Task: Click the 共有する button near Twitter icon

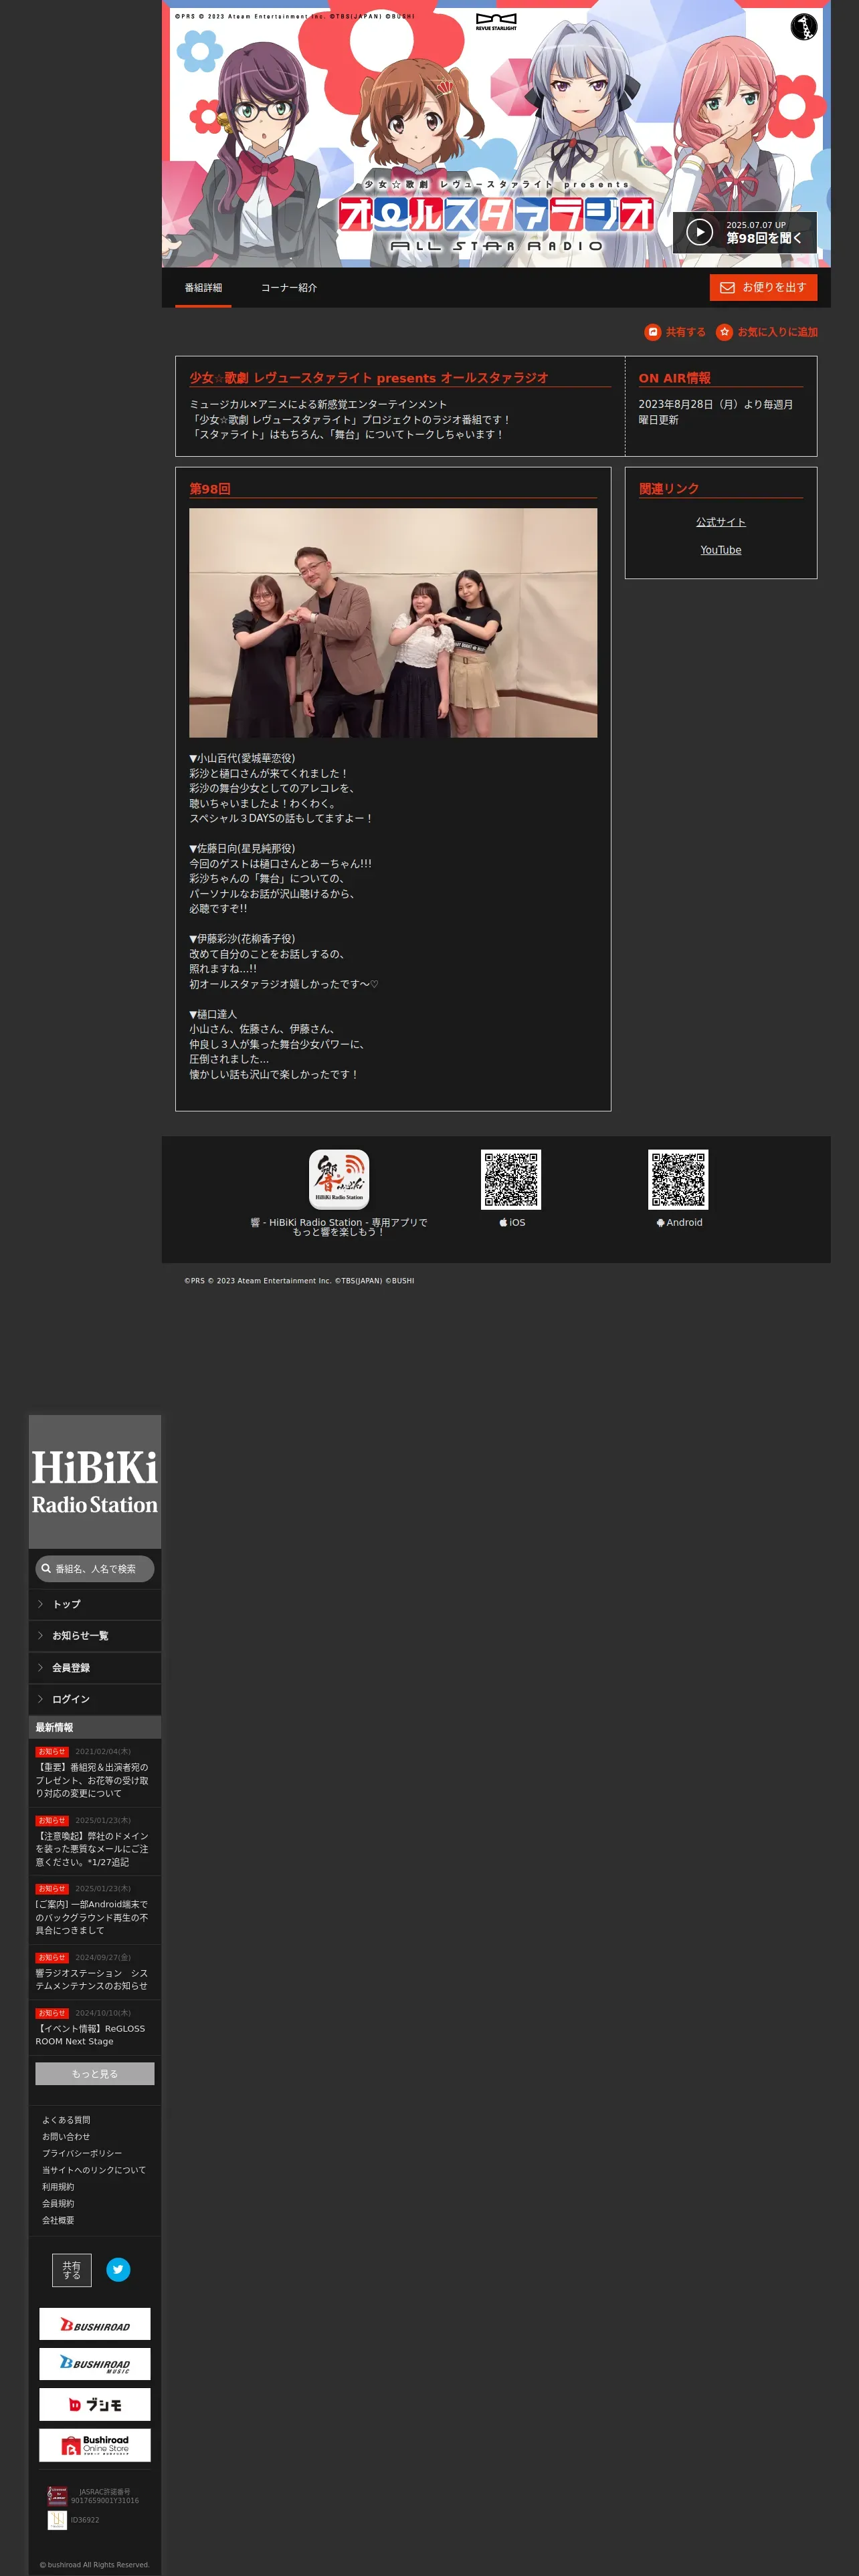Action: click(x=72, y=2270)
